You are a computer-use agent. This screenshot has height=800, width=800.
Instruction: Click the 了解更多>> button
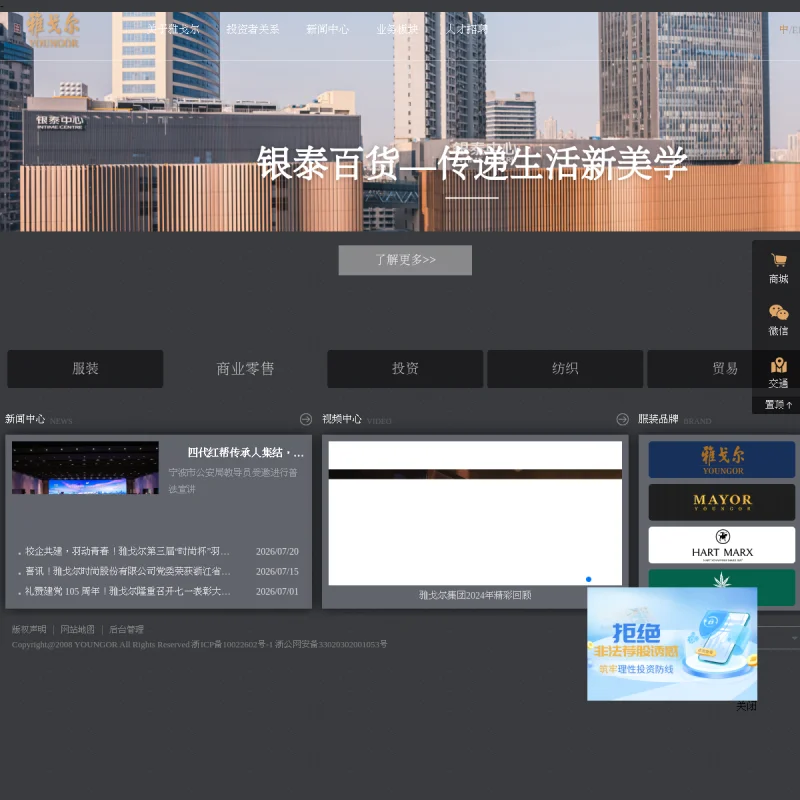[x=405, y=260]
